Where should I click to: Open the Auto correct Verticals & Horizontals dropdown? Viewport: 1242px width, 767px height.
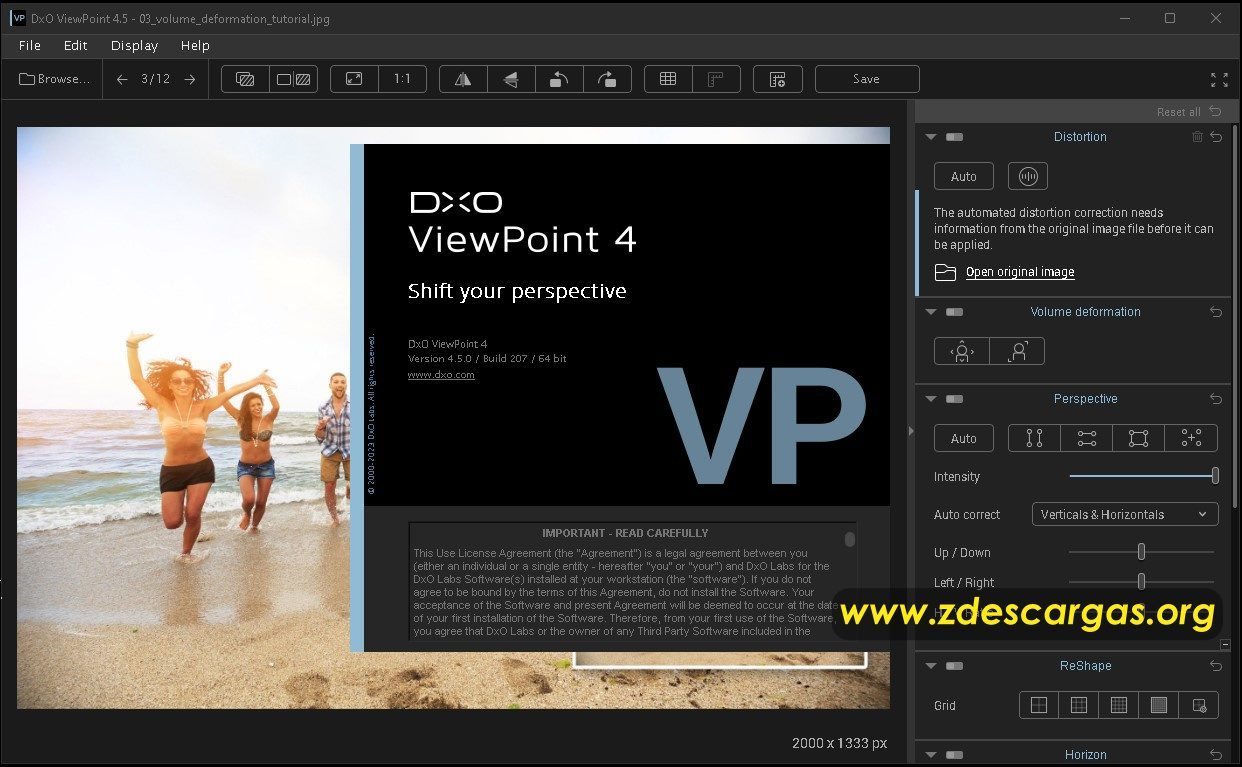[1125, 515]
